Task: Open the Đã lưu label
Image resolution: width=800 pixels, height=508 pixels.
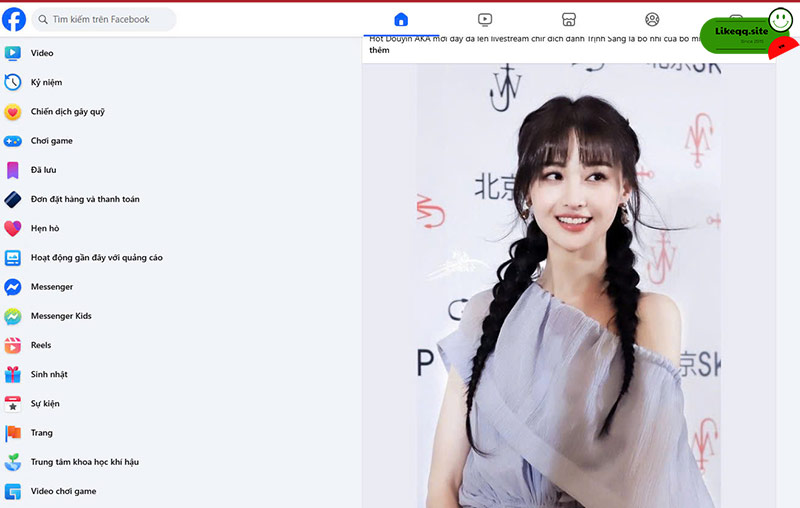Action: [43, 170]
